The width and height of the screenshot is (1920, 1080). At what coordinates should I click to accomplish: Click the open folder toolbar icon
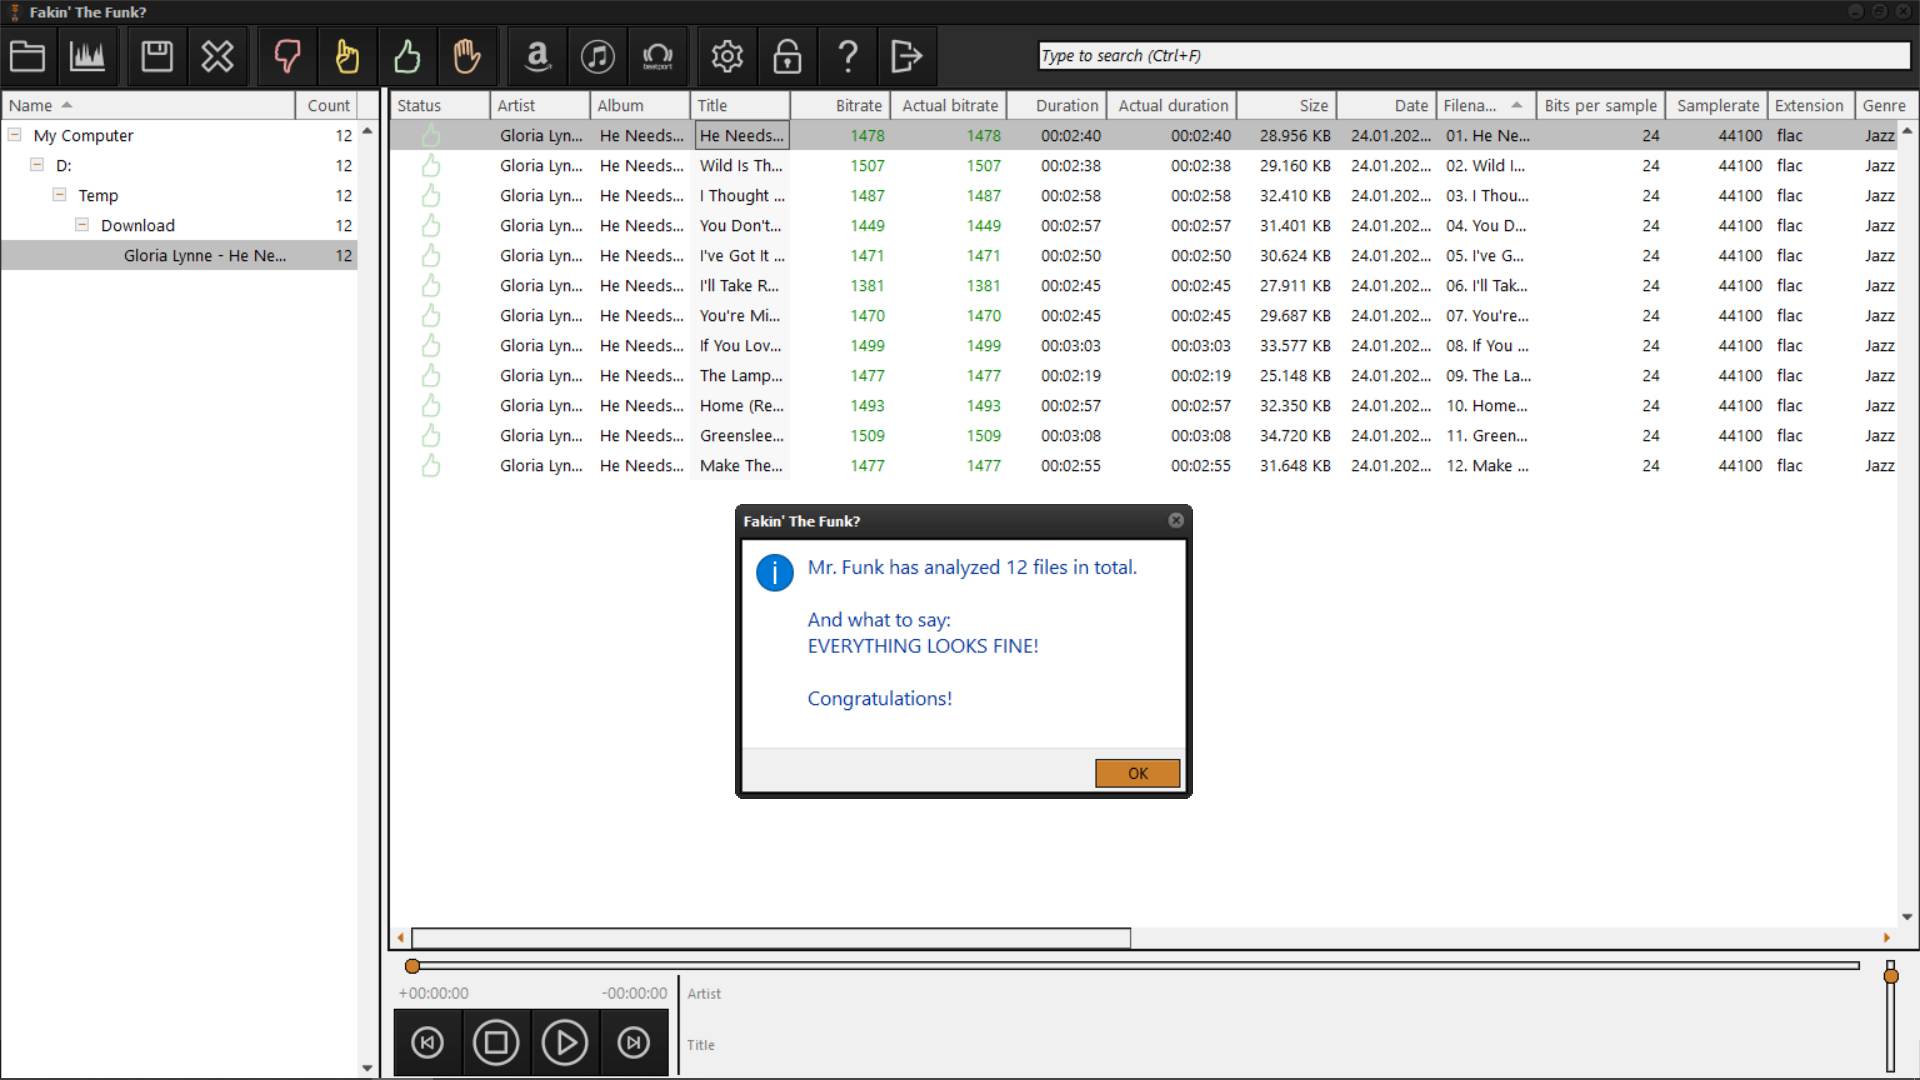coord(27,56)
